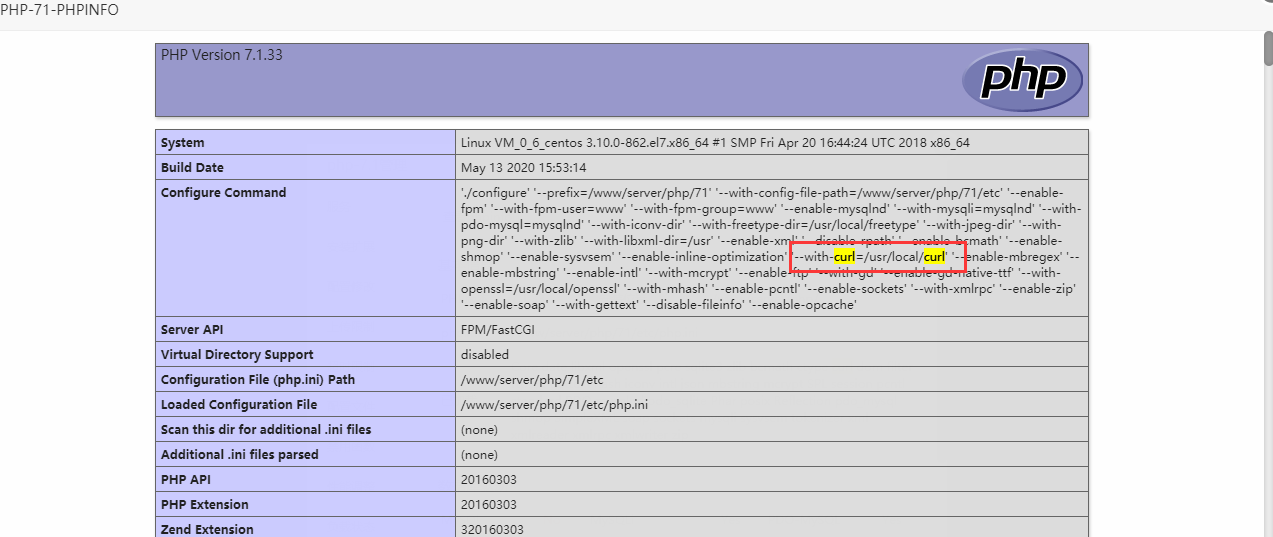Click Scan this dir for additional .ini files
This screenshot has width=1273, height=537.
266,430
